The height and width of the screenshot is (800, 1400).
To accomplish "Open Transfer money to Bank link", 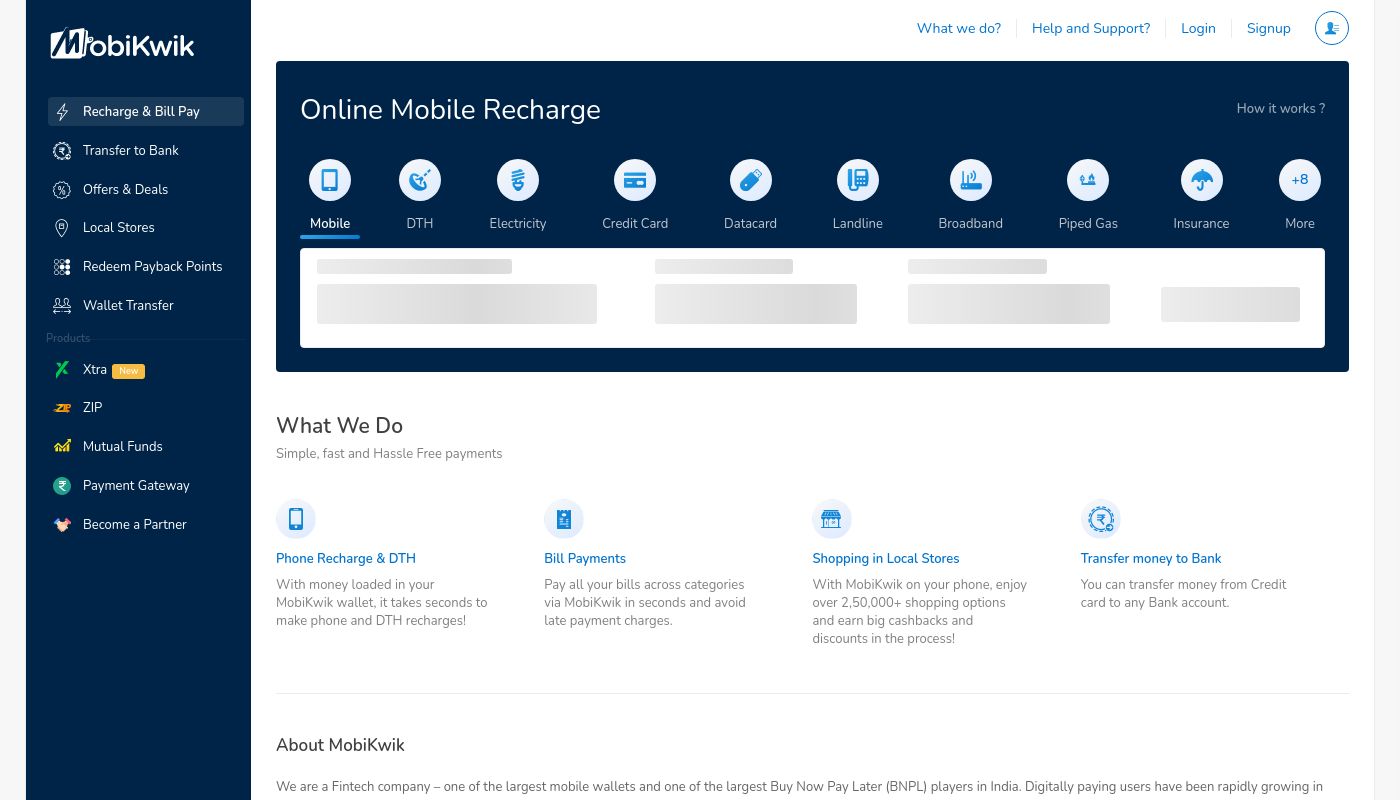I will tap(1151, 559).
